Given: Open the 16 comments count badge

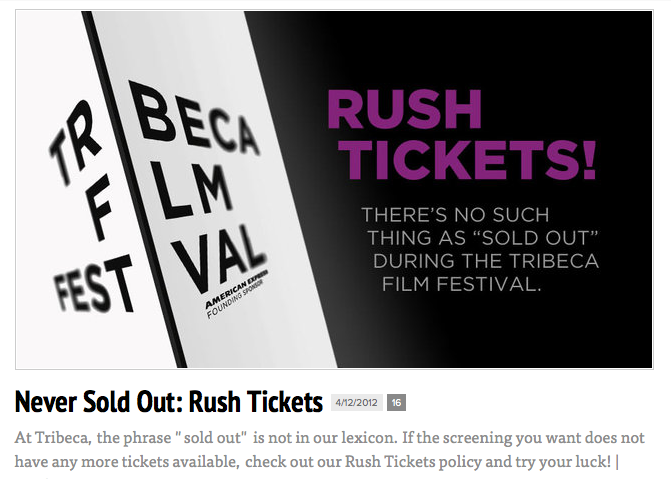Looking at the screenshot, I should (397, 403).
